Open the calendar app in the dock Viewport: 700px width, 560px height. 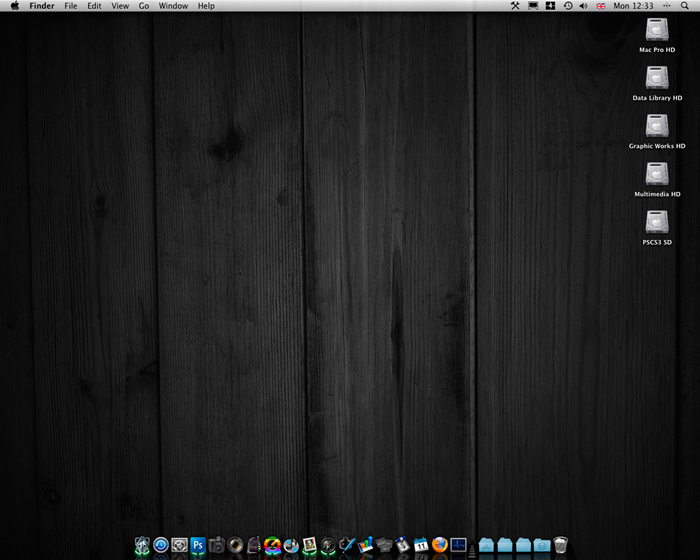click(x=421, y=545)
